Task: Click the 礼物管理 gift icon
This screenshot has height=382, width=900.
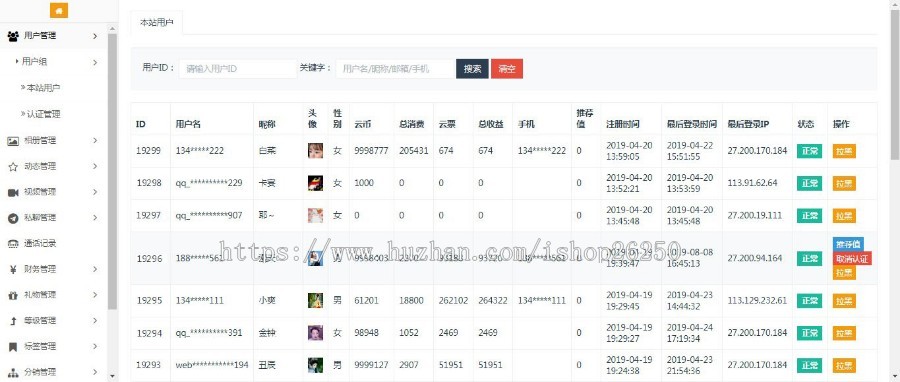Action: pyautogui.click(x=13, y=295)
